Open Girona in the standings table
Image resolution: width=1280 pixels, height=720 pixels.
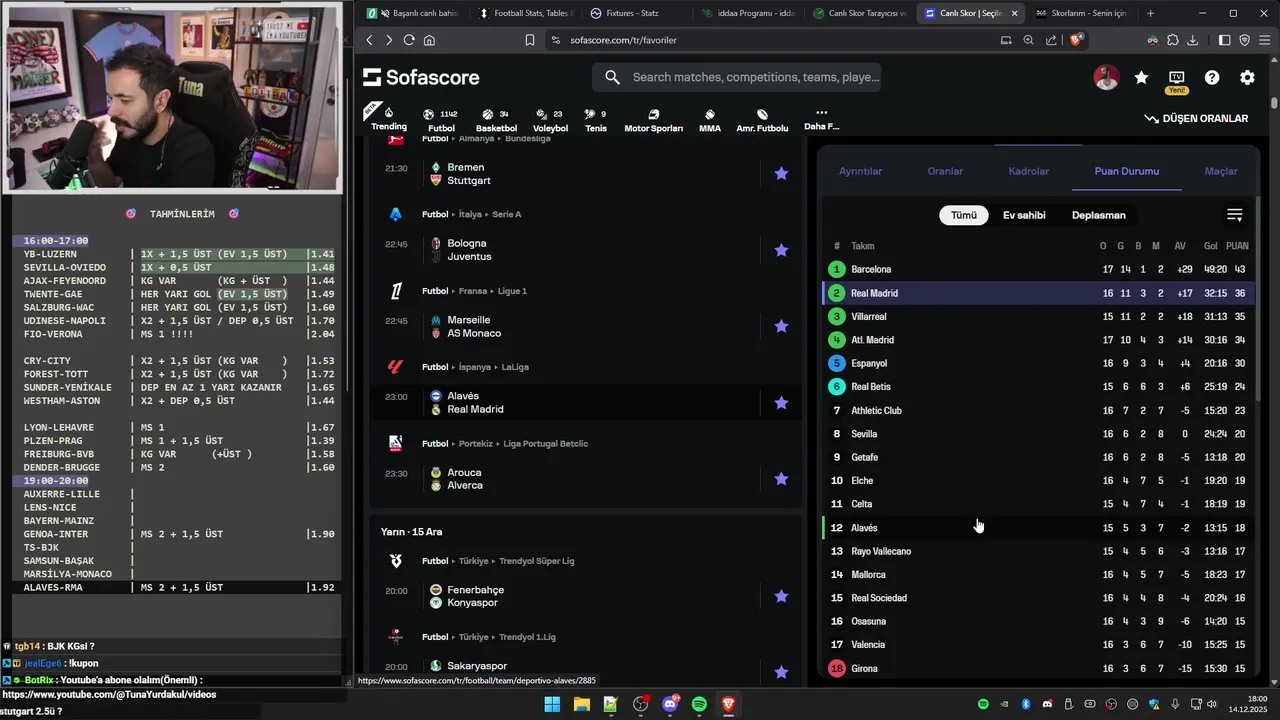point(1039,668)
